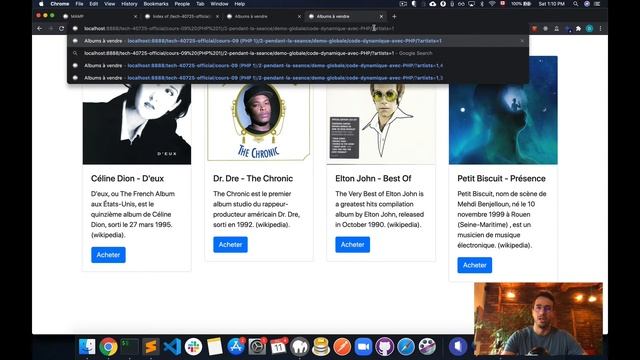Viewport: 640px width, 360px height.
Task: Select suggestion ending with ?artists=1
Action: click(x=298, y=41)
